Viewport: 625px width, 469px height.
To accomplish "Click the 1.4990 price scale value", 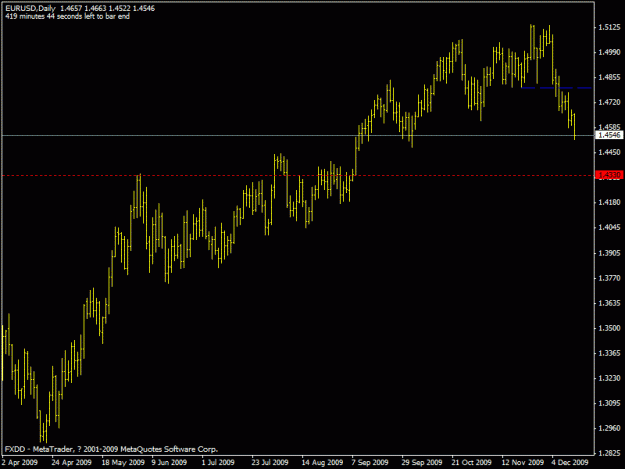I will pyautogui.click(x=610, y=52).
